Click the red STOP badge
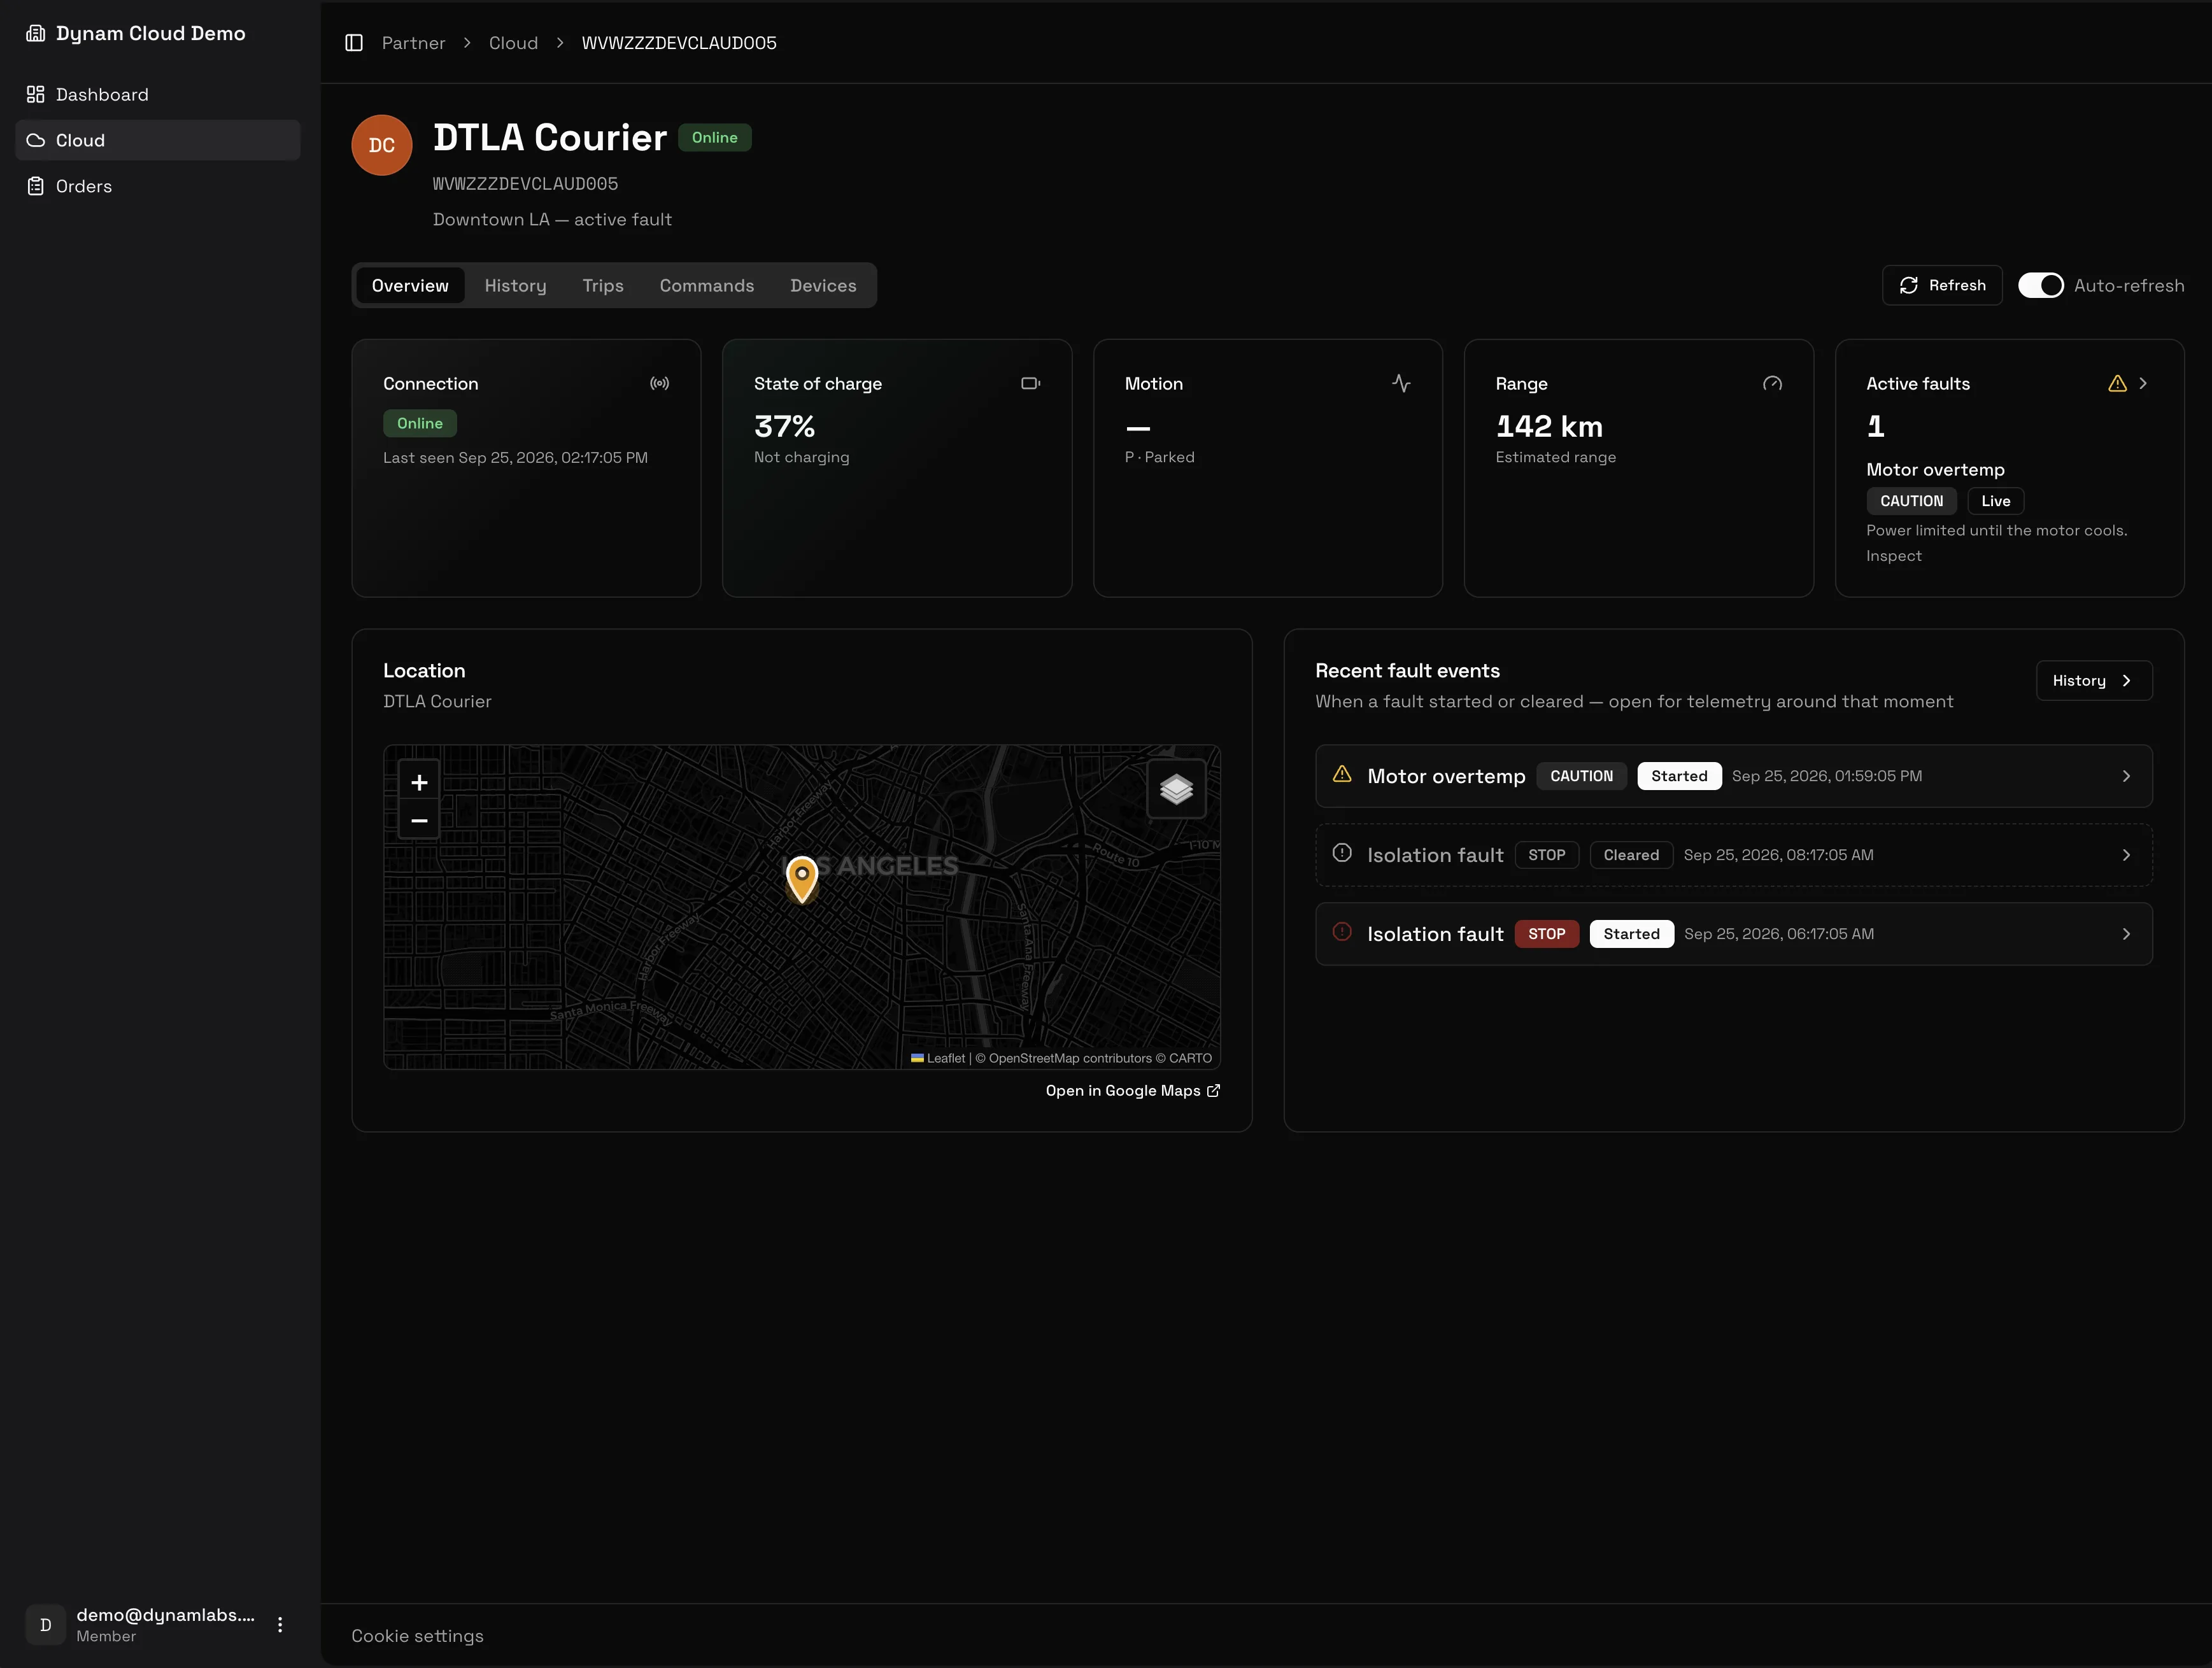The image size is (2212, 1668). (1546, 935)
